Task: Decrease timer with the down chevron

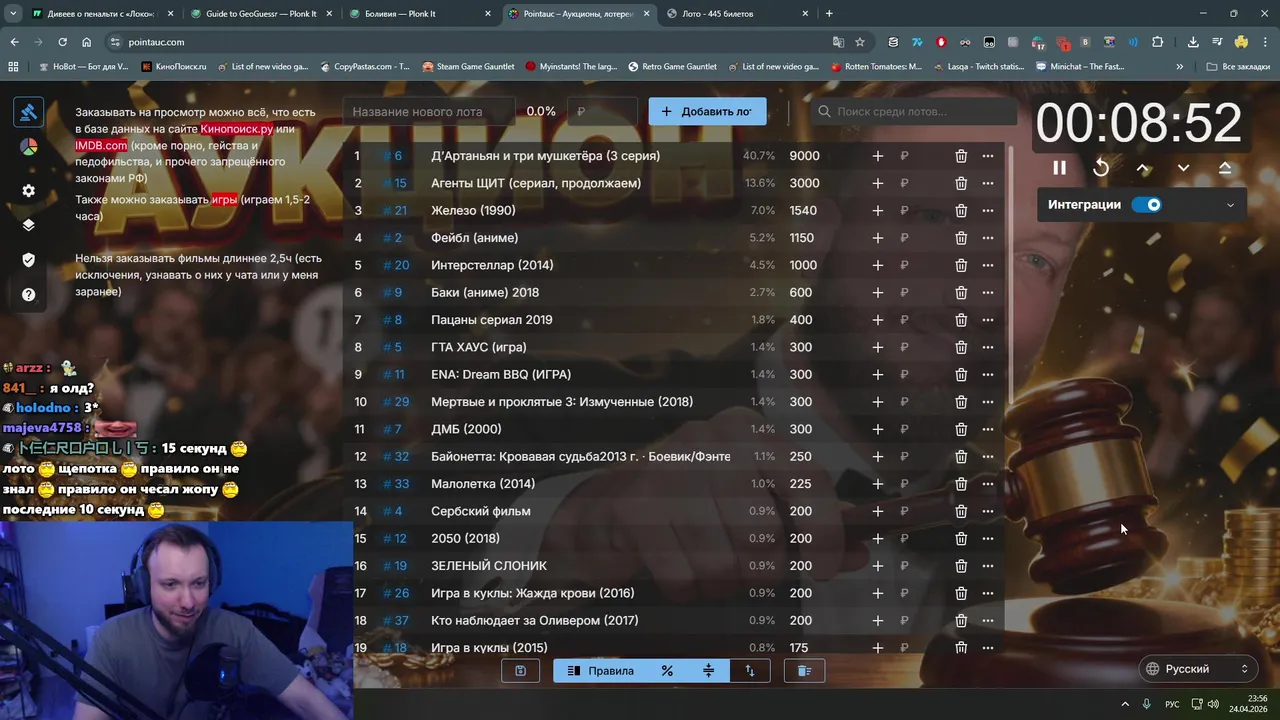Action: point(1183,168)
